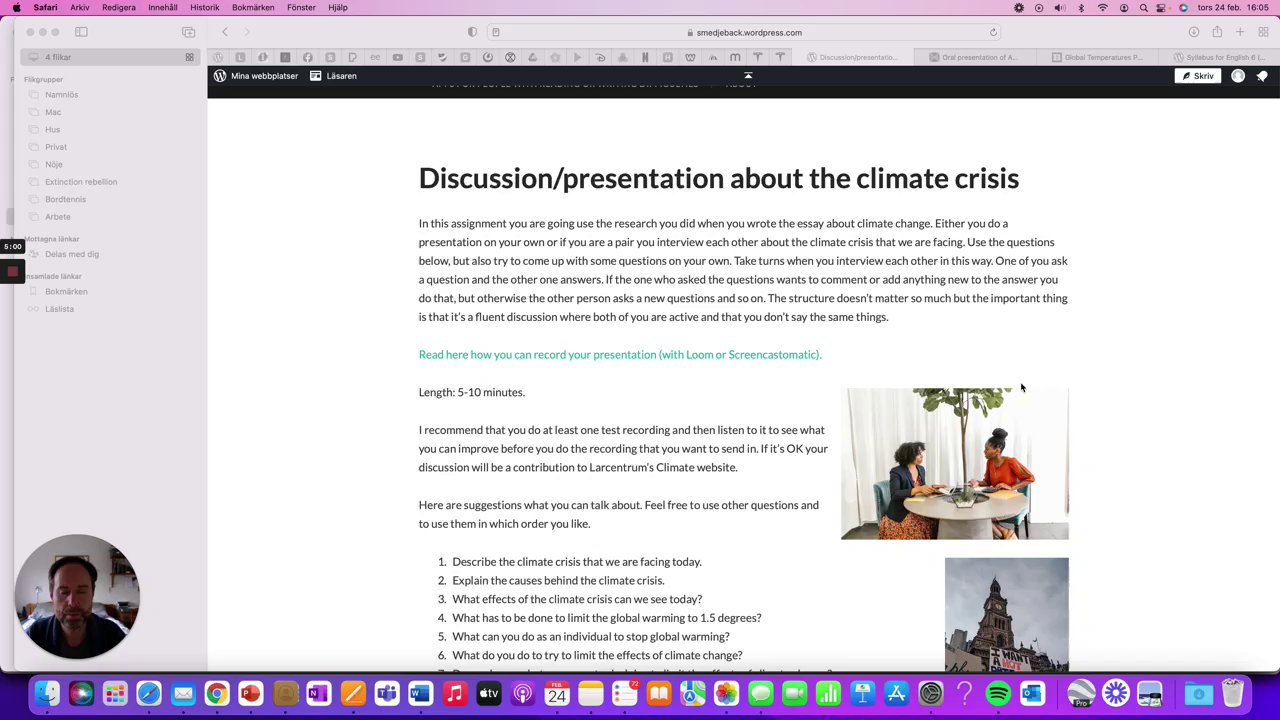This screenshot has height=720, width=1280.
Task: Open the Wi-Fi menu bar icon
Action: [1103, 7]
